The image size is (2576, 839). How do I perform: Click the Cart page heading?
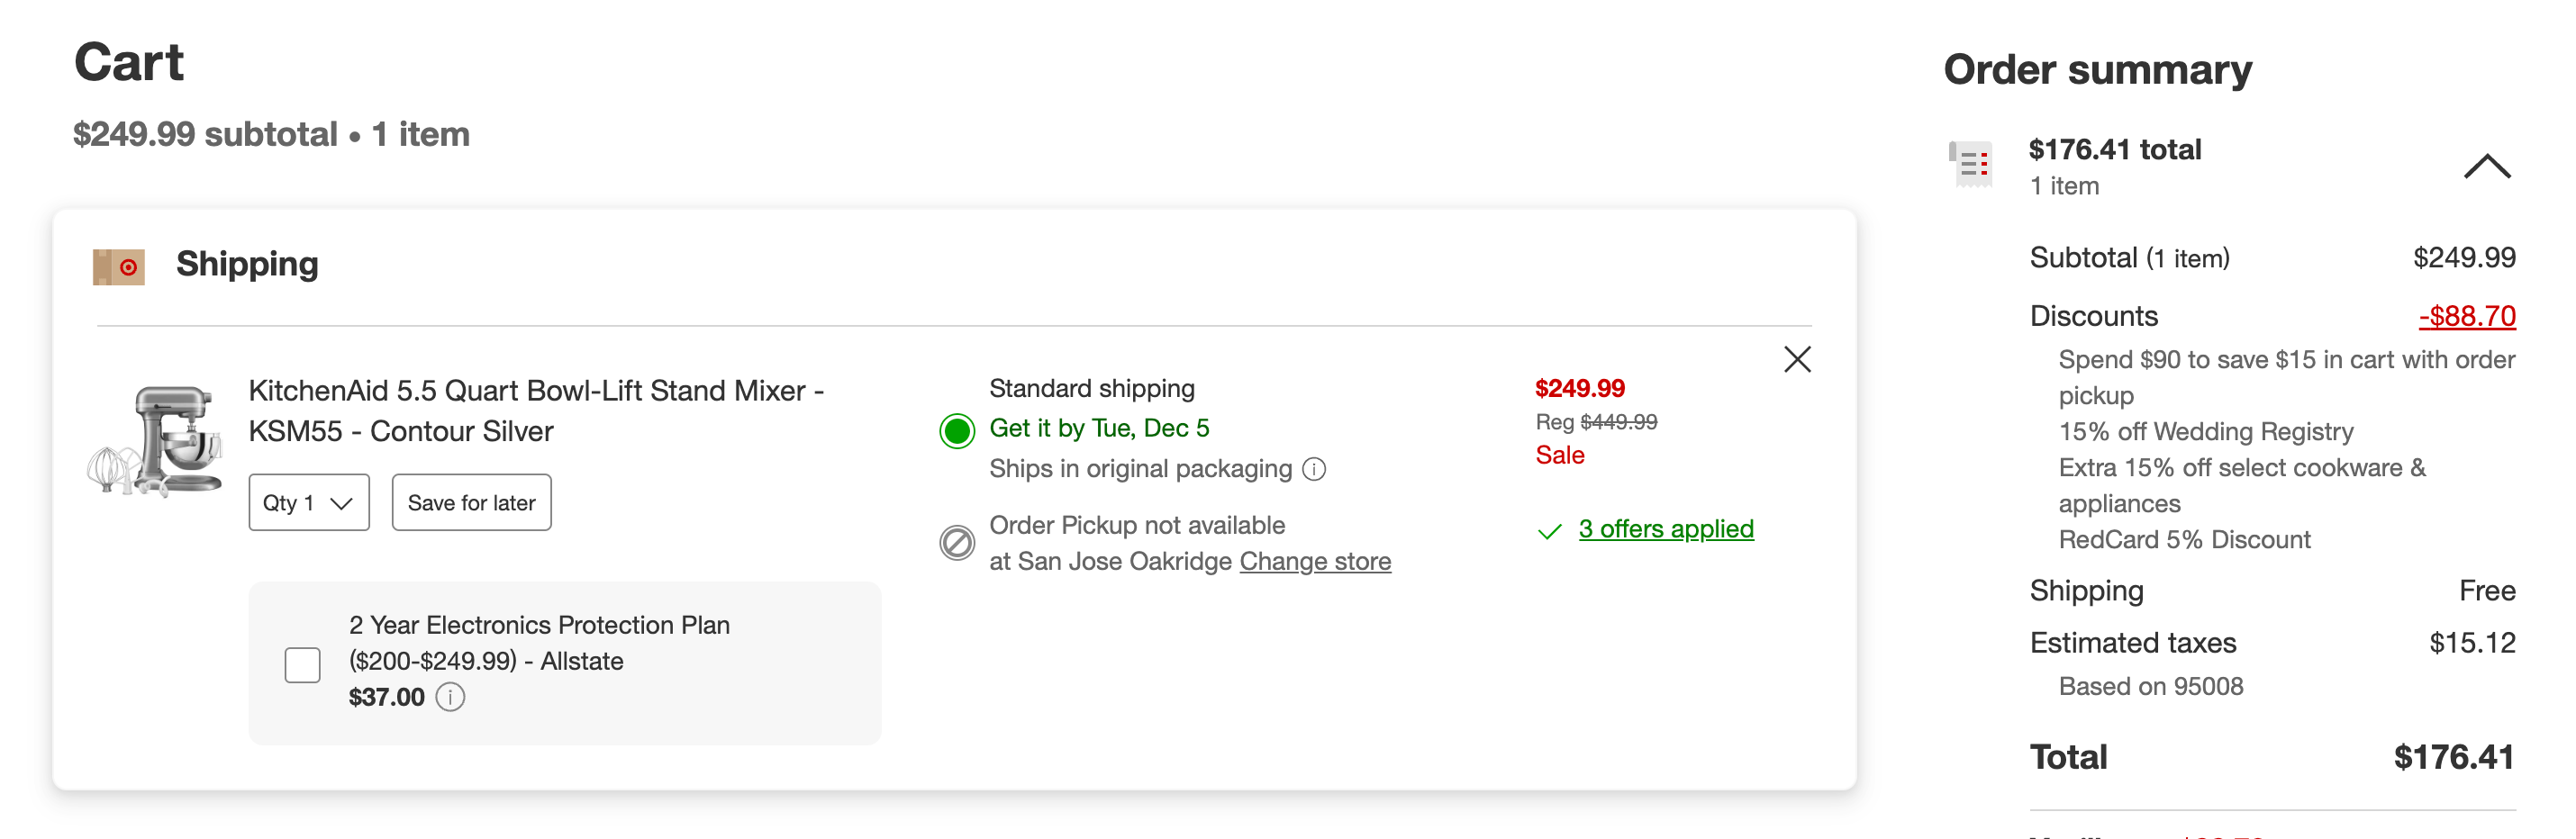pyautogui.click(x=131, y=62)
